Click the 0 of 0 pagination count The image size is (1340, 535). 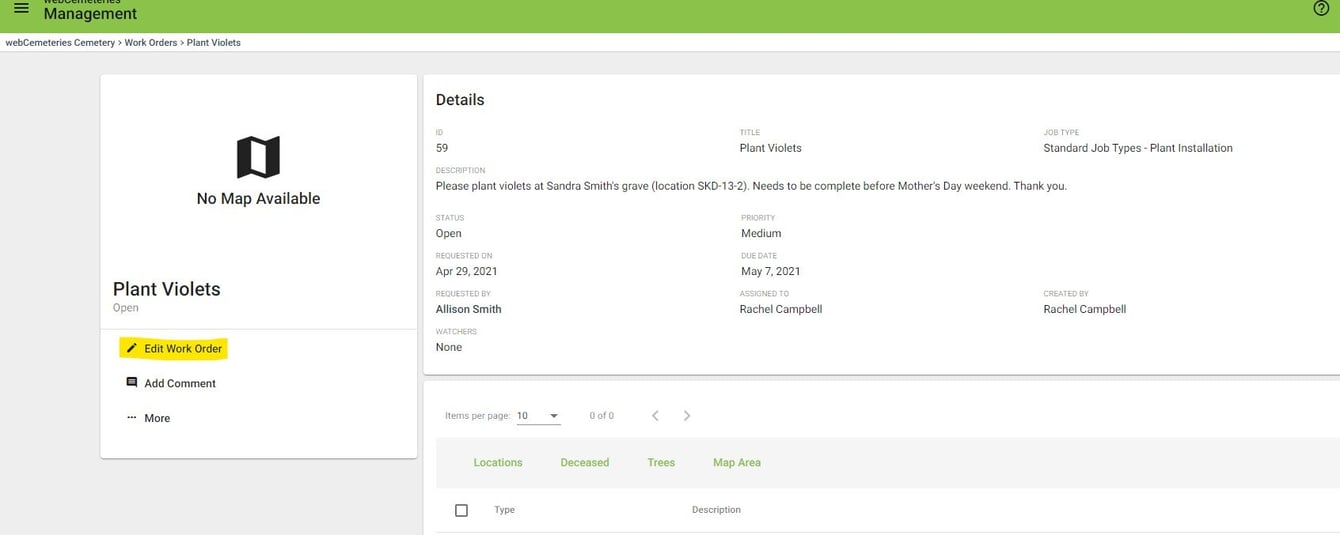pyautogui.click(x=602, y=416)
